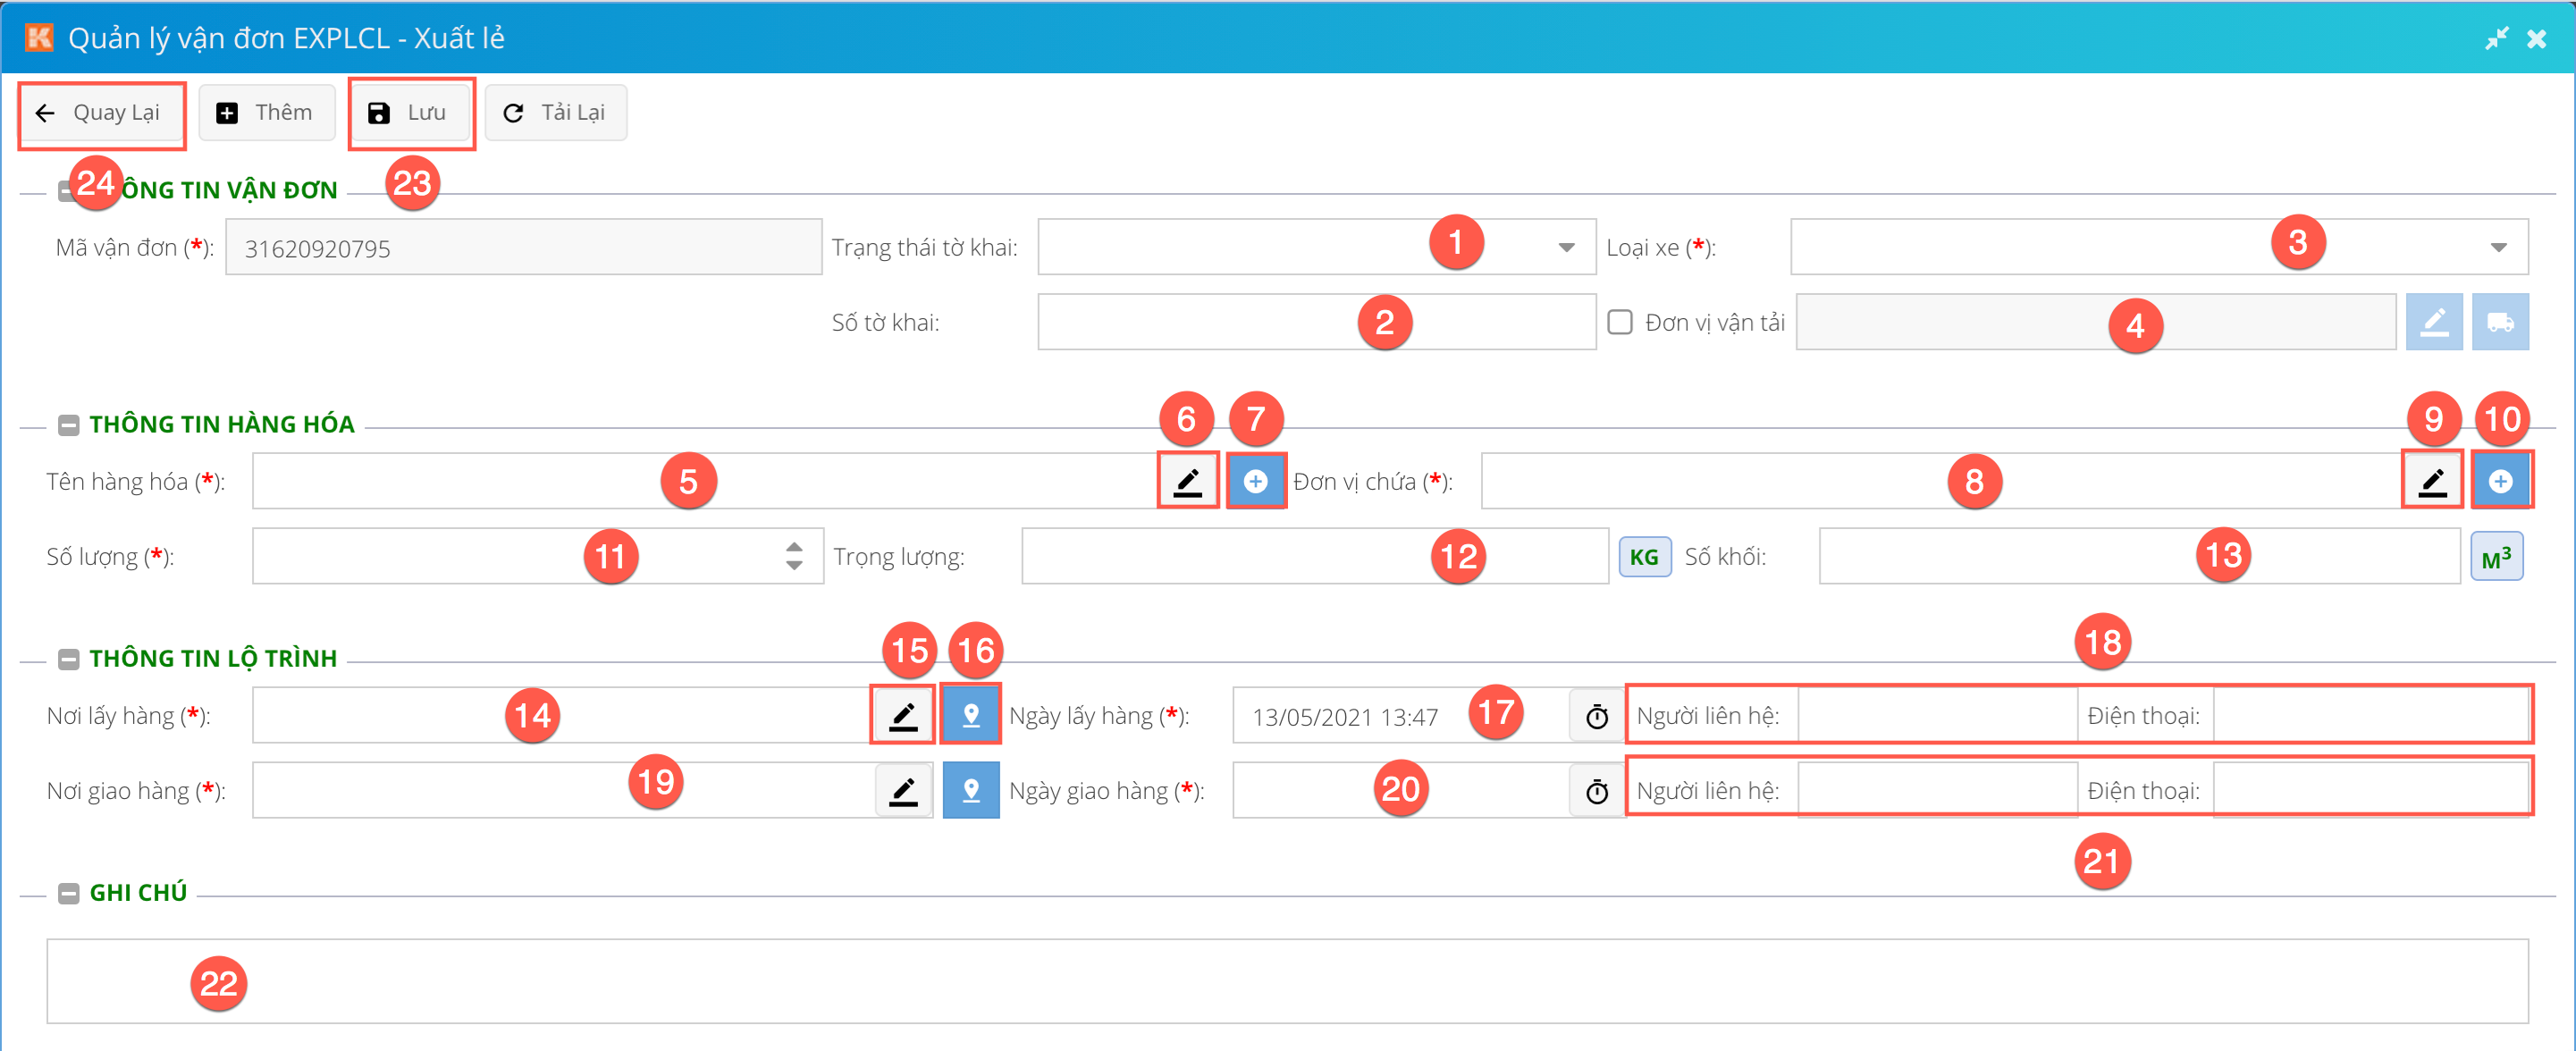Click the Tải Lại reload button

[555, 113]
